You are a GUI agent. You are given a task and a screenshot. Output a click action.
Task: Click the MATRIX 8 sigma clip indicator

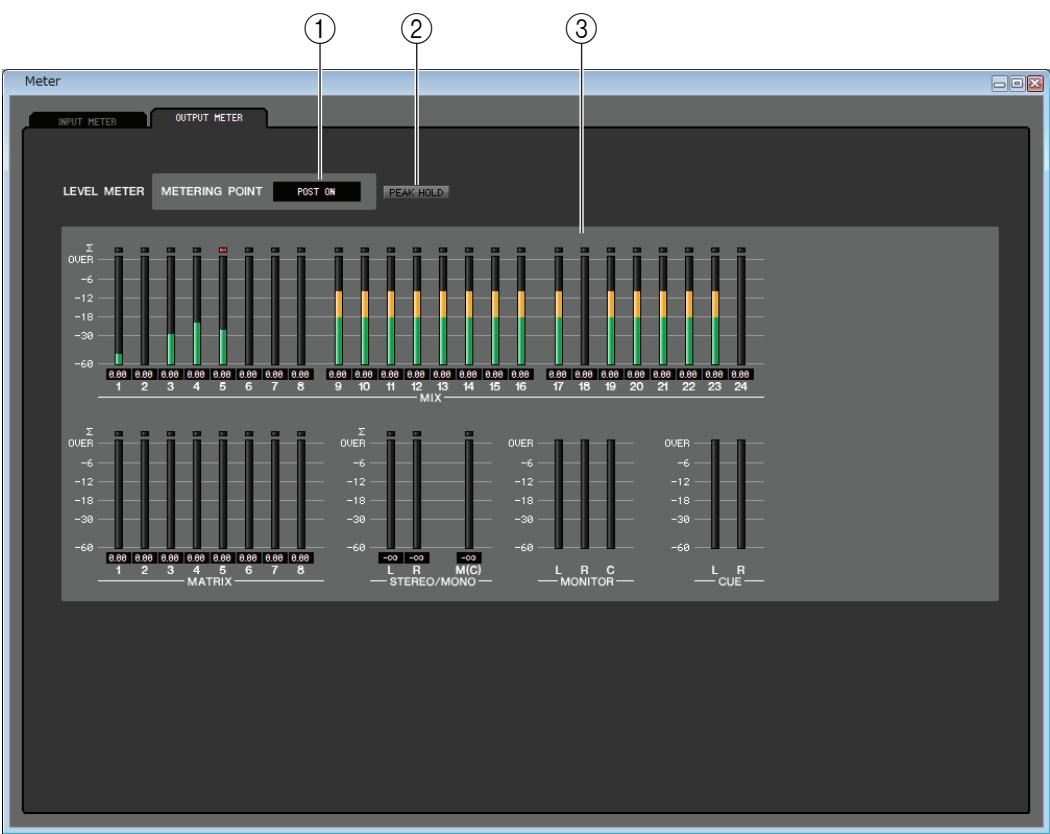click(301, 433)
